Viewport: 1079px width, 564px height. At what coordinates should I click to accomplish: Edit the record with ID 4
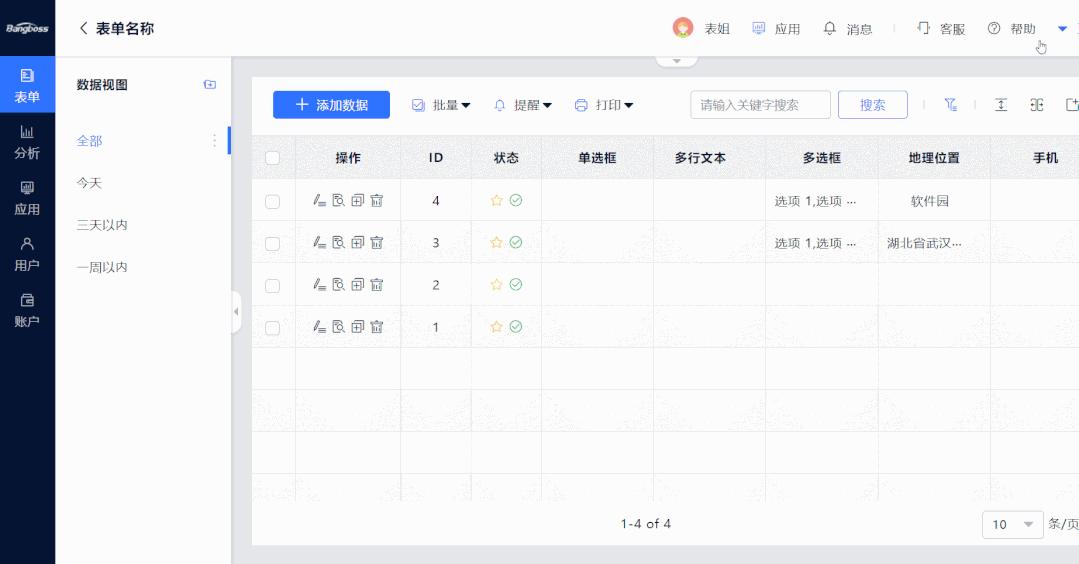coord(319,201)
